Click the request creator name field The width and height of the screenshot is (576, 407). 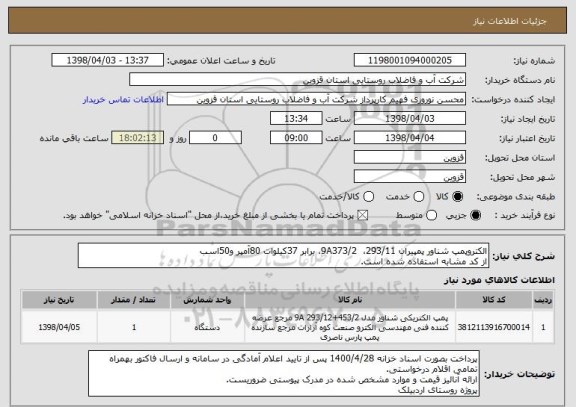pos(316,99)
